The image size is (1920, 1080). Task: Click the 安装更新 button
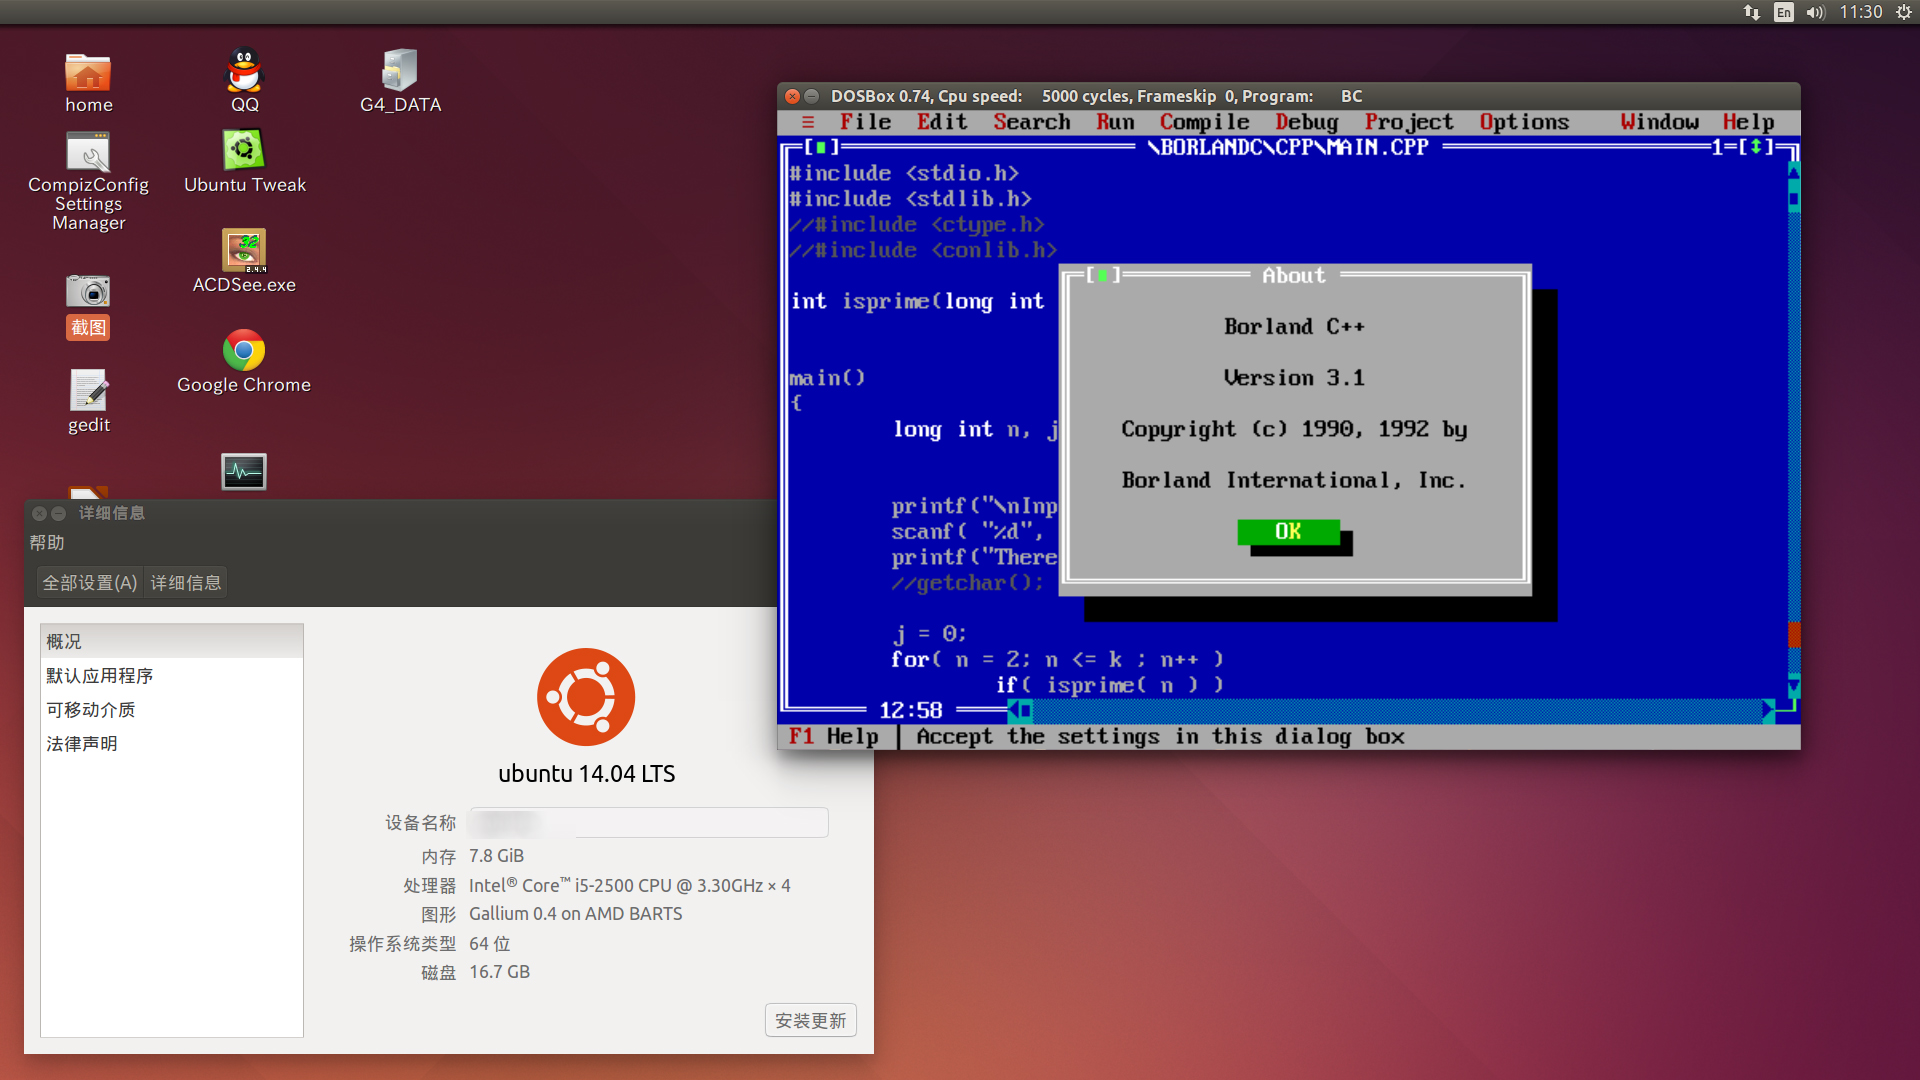pyautogui.click(x=810, y=1020)
